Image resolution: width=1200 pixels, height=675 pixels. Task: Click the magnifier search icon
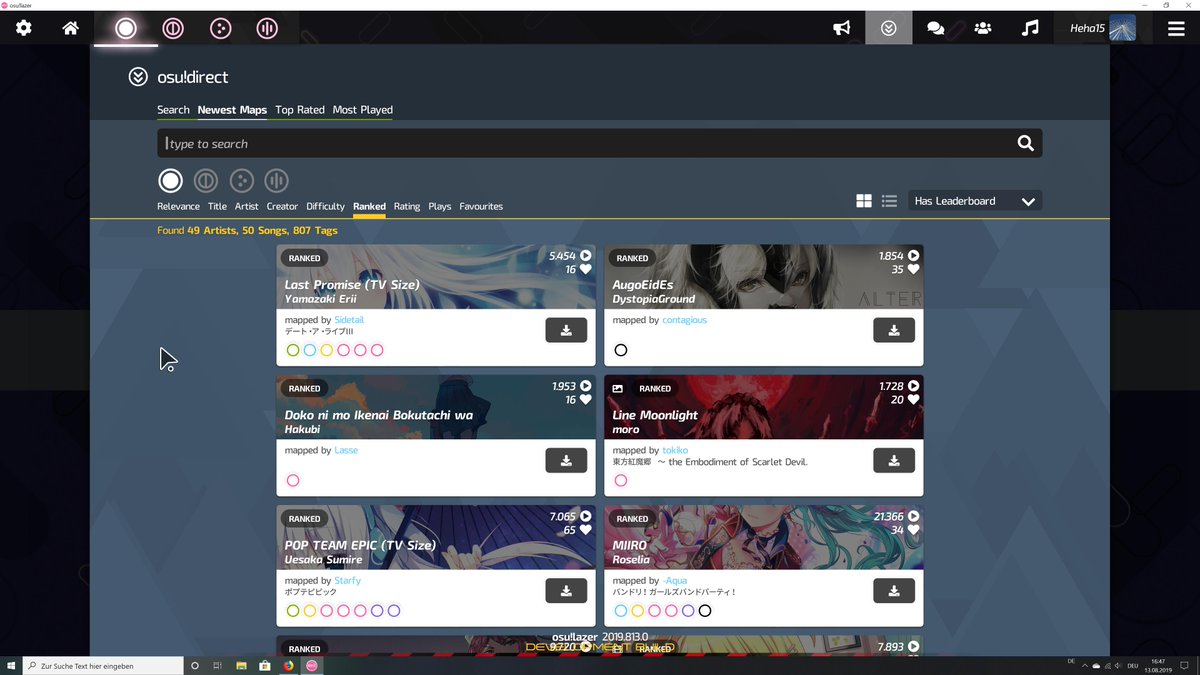click(x=1025, y=143)
